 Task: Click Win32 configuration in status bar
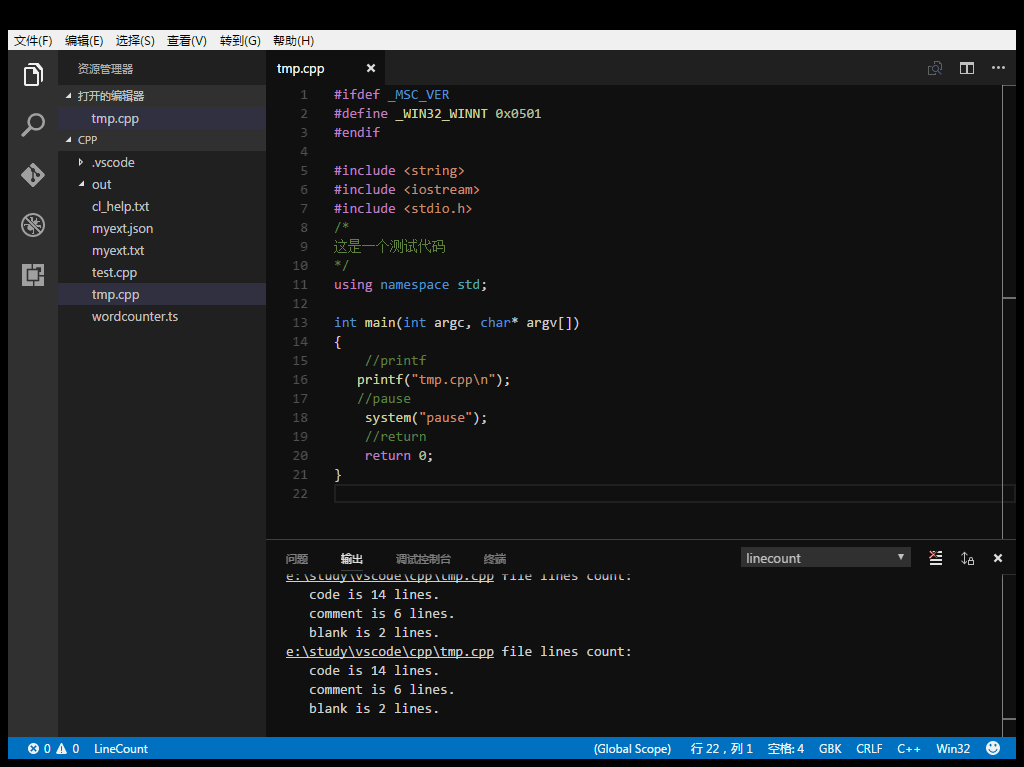(953, 749)
